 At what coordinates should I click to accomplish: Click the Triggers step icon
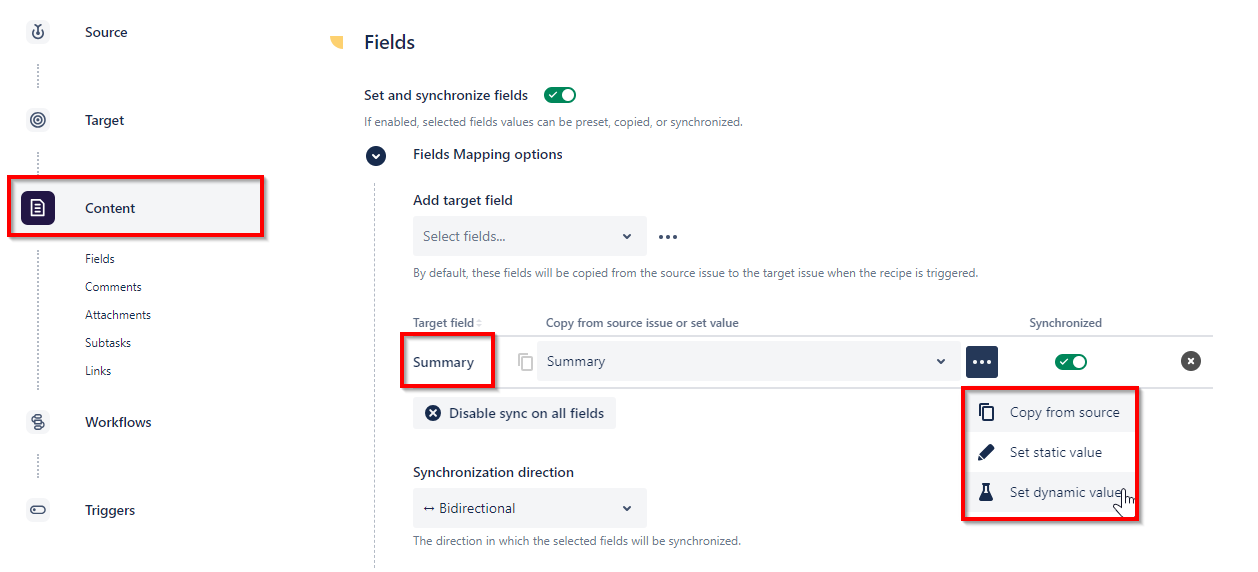(x=38, y=510)
